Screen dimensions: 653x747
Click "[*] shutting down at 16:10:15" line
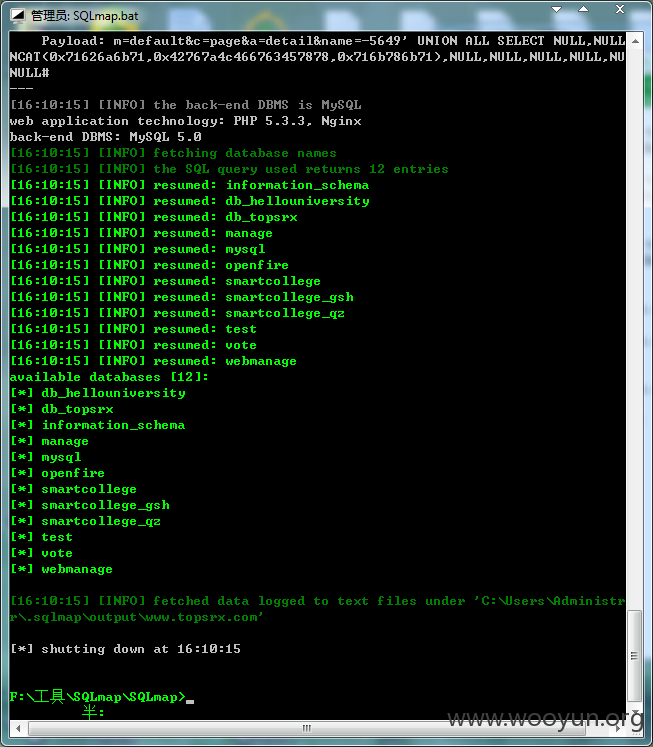126,649
